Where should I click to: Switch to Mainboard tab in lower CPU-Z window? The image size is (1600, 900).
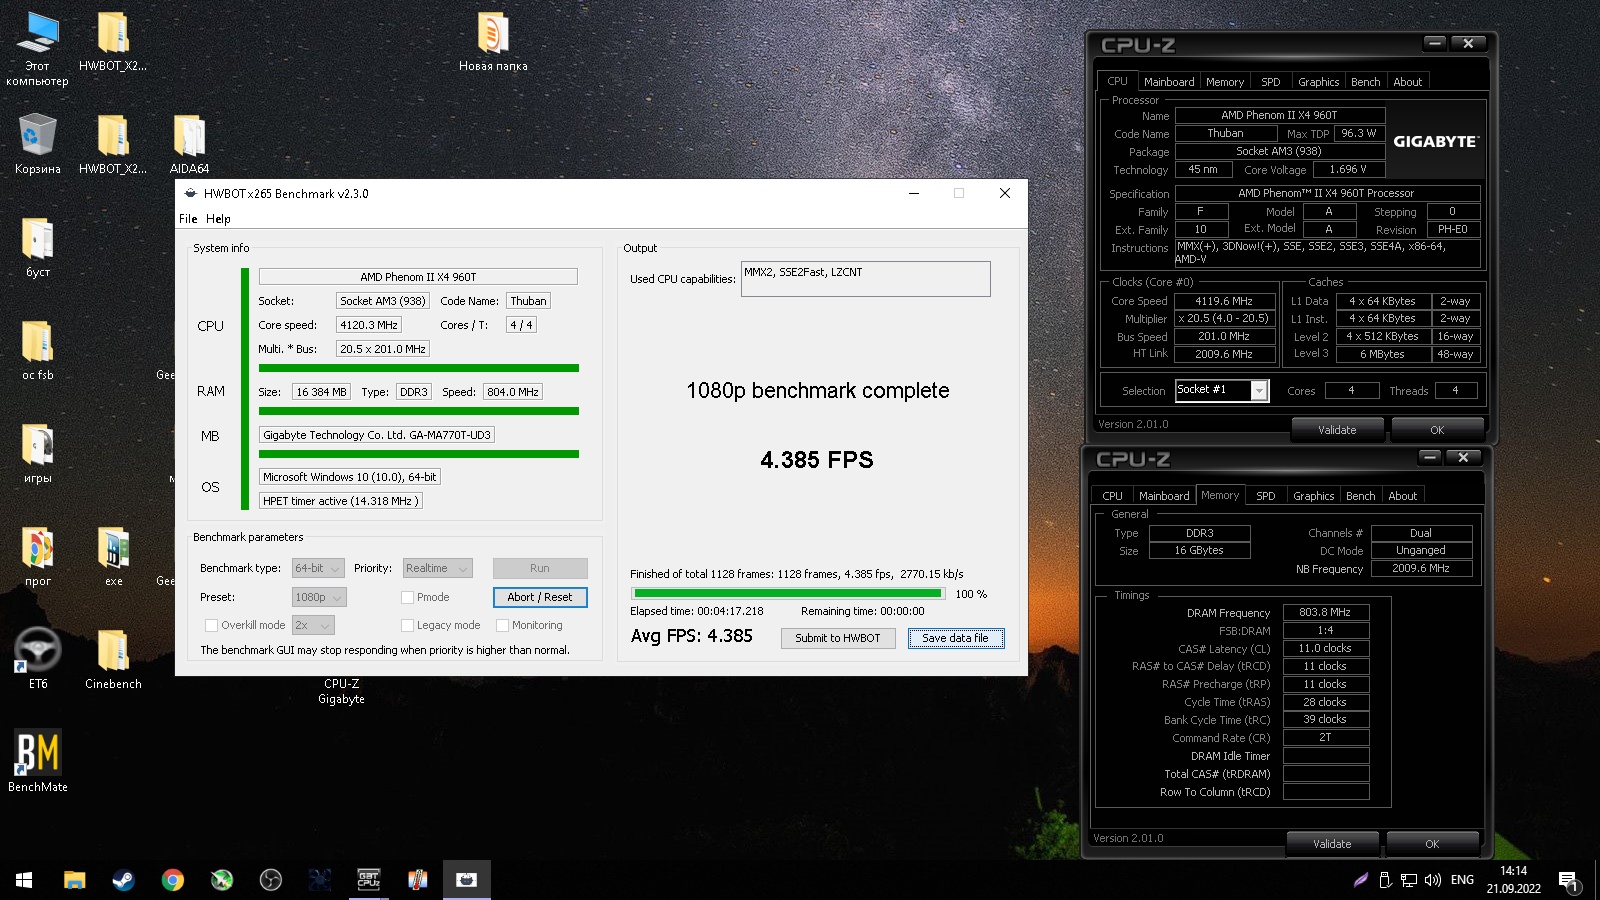pos(1164,496)
